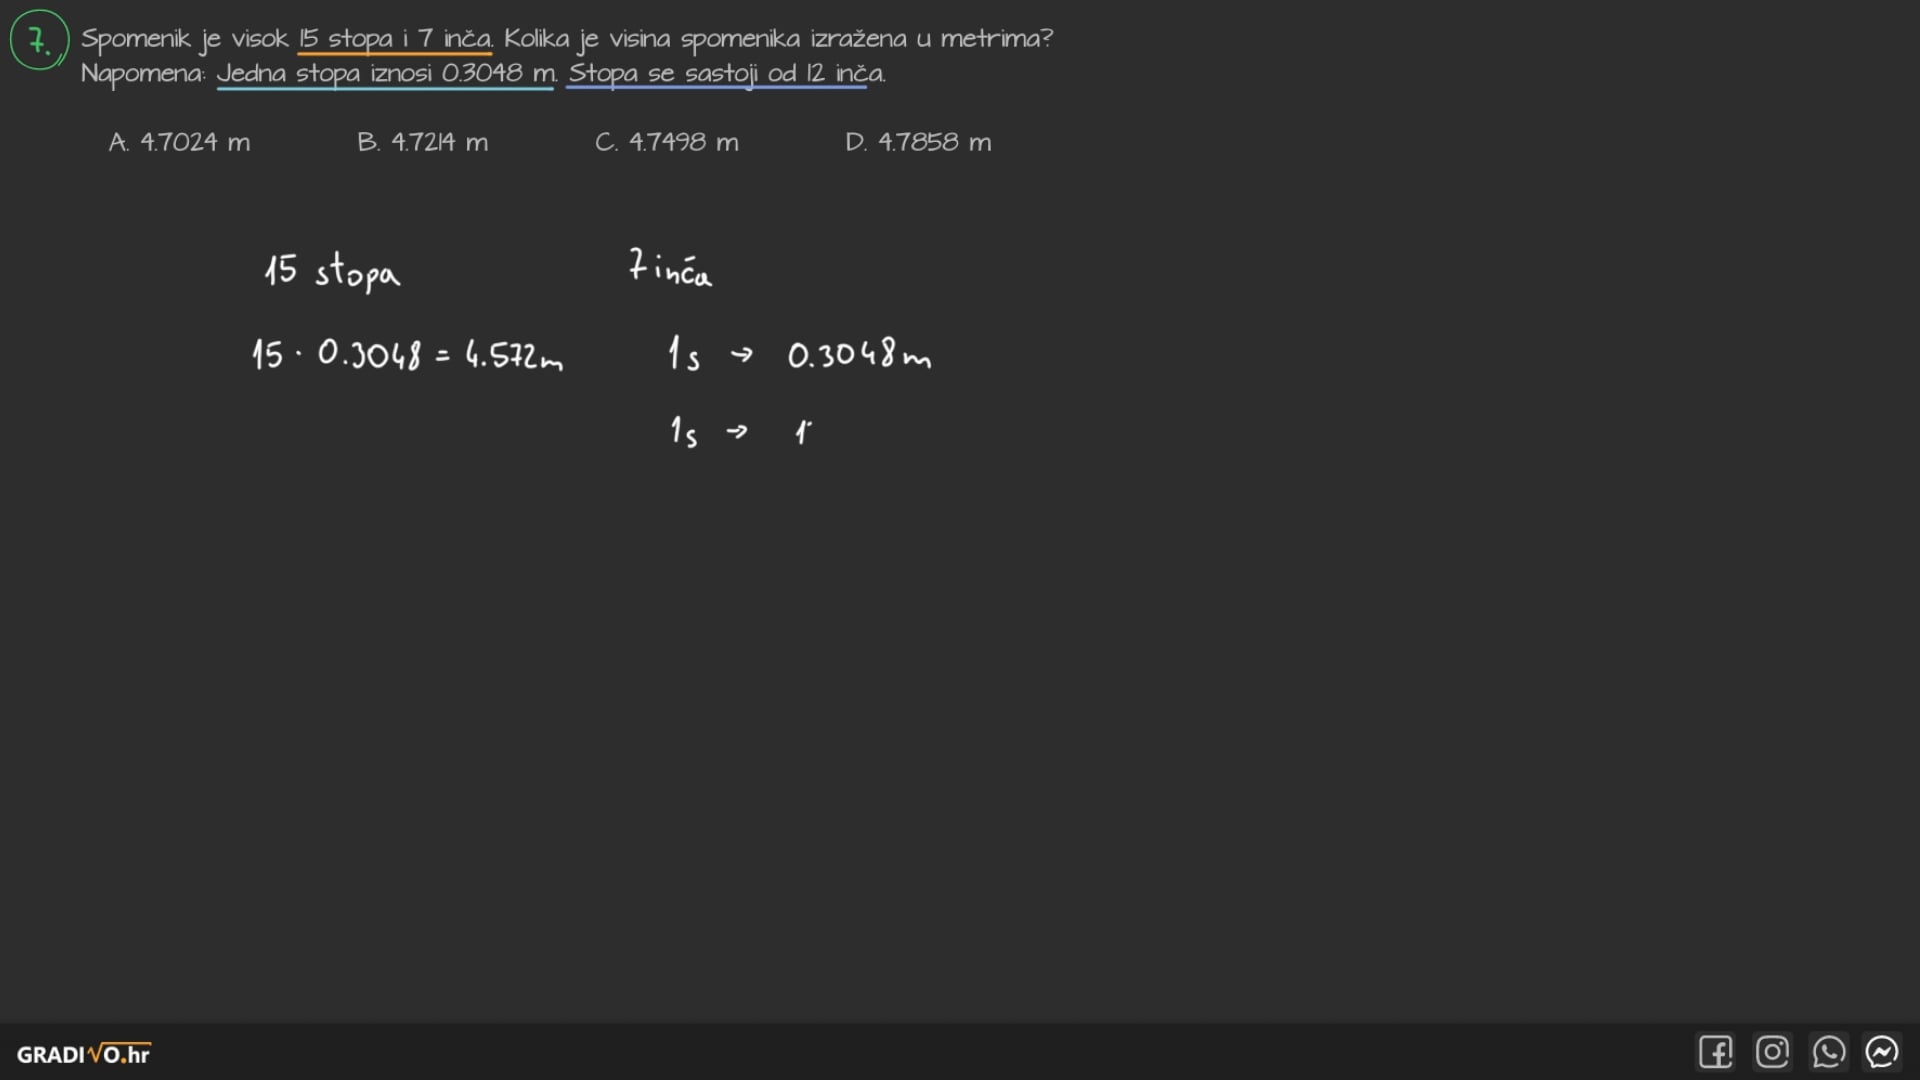Open the Instagram icon link
This screenshot has height=1080, width=1920.
[x=1772, y=1052]
